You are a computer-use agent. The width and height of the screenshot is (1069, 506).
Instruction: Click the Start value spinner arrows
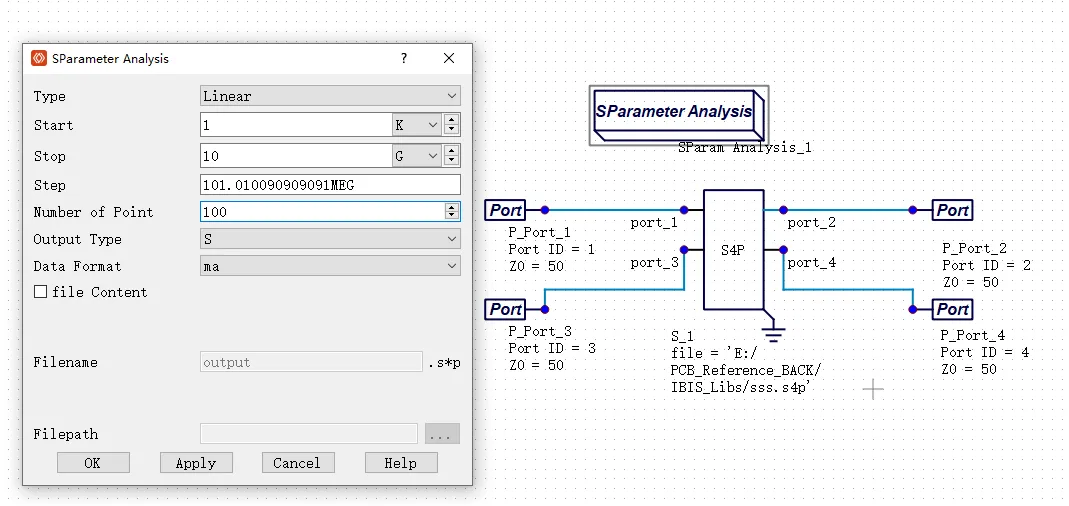[451, 125]
